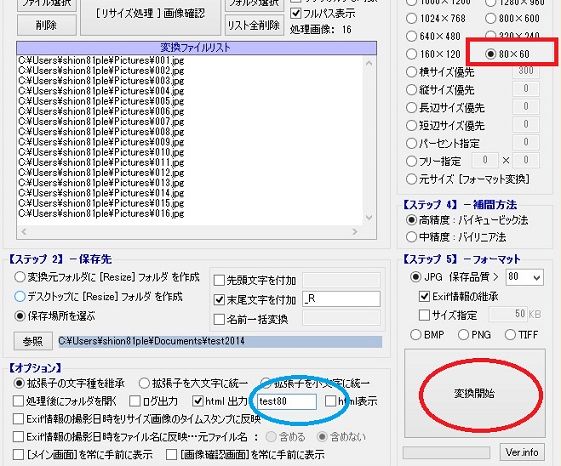Enable the サイズ指定 checkbox

(x=424, y=315)
